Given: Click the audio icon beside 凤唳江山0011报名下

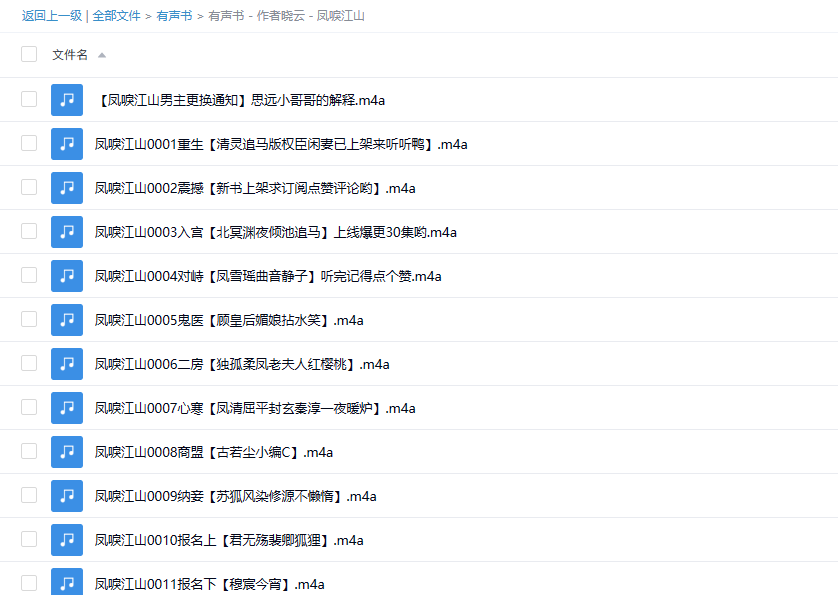Looking at the screenshot, I should pyautogui.click(x=67, y=583).
